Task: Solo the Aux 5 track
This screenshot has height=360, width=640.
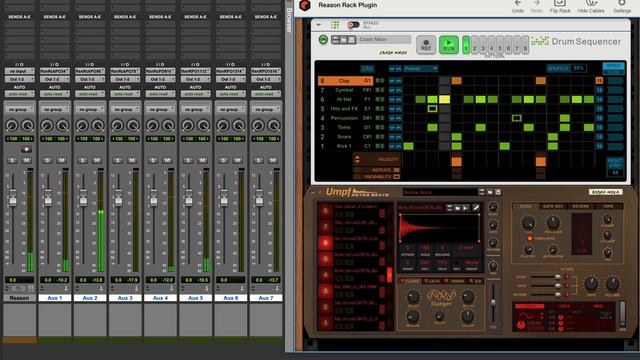Action: (188, 160)
